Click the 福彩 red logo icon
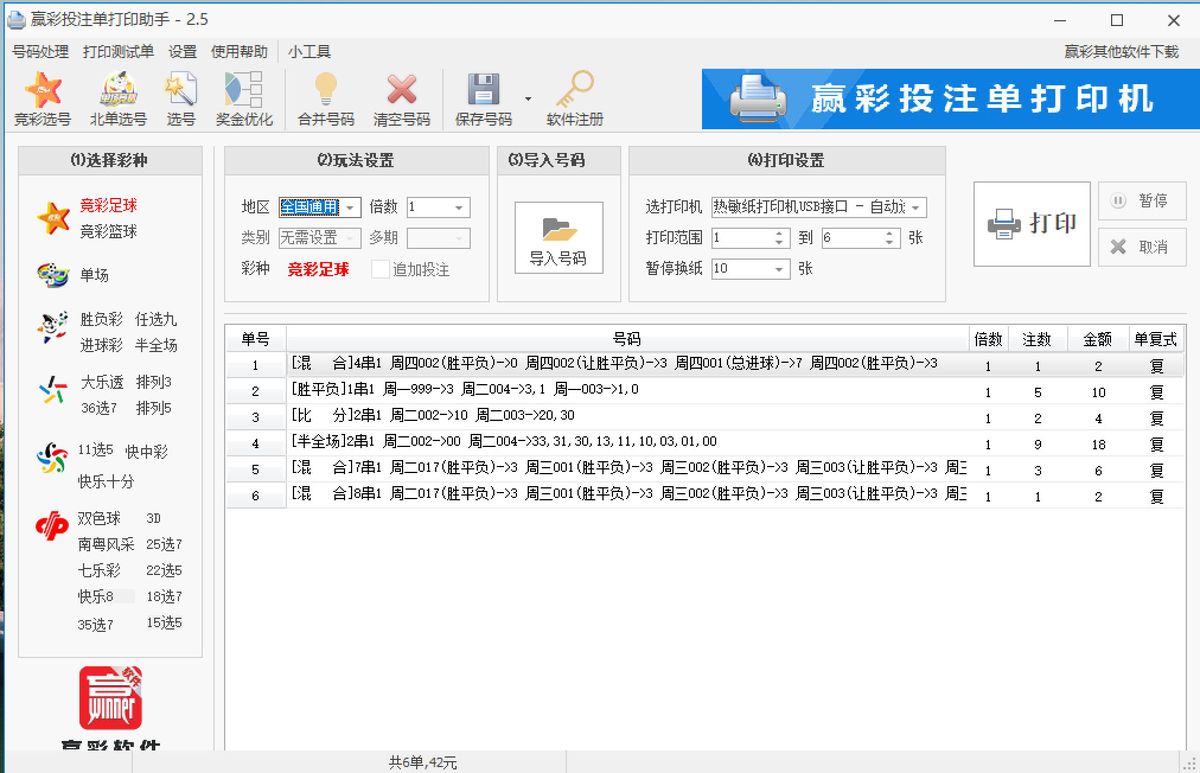The height and width of the screenshot is (773, 1200). pos(52,527)
